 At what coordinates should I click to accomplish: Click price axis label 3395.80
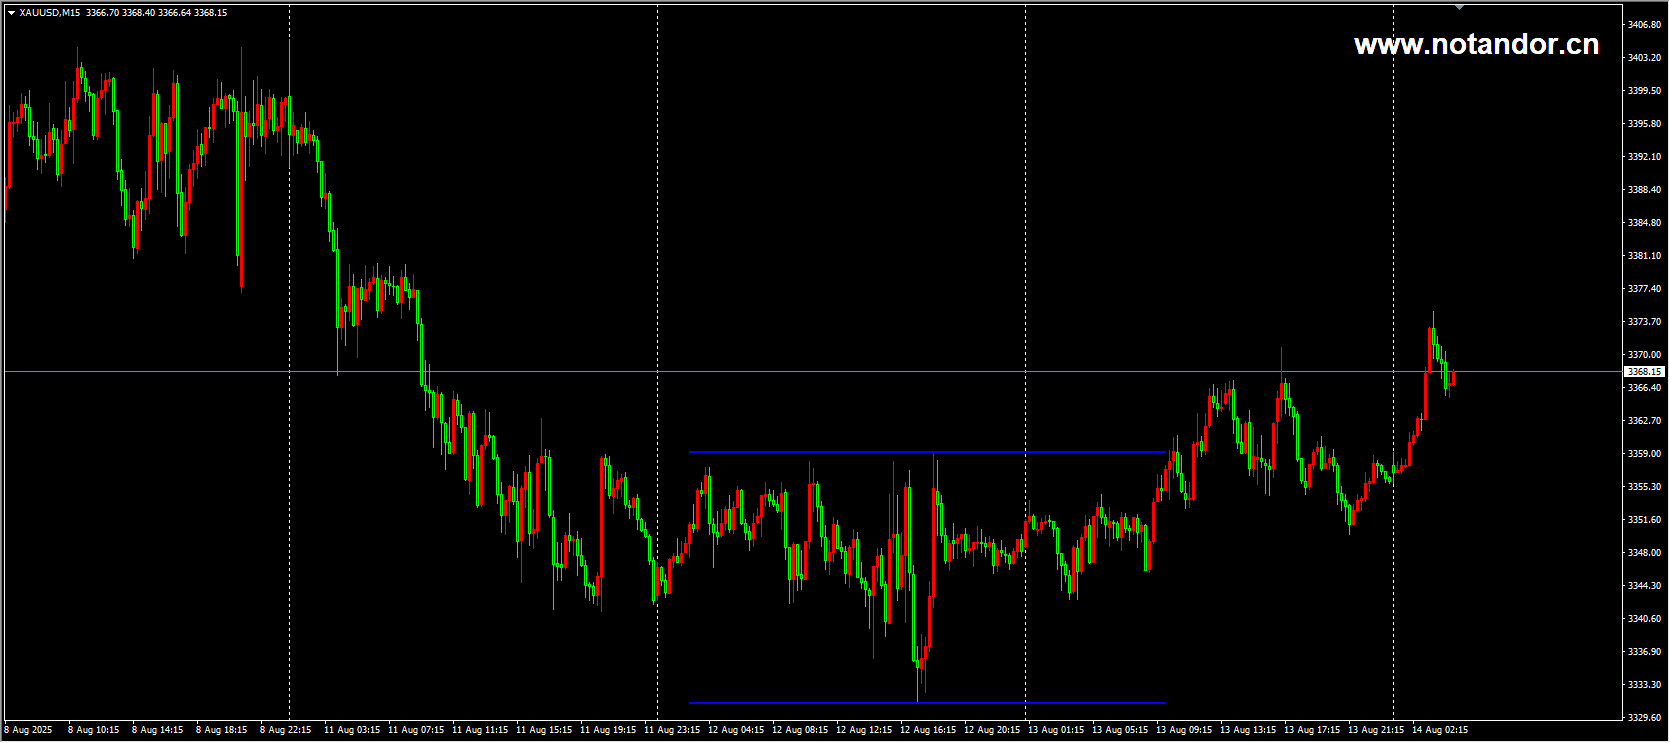pos(1645,124)
